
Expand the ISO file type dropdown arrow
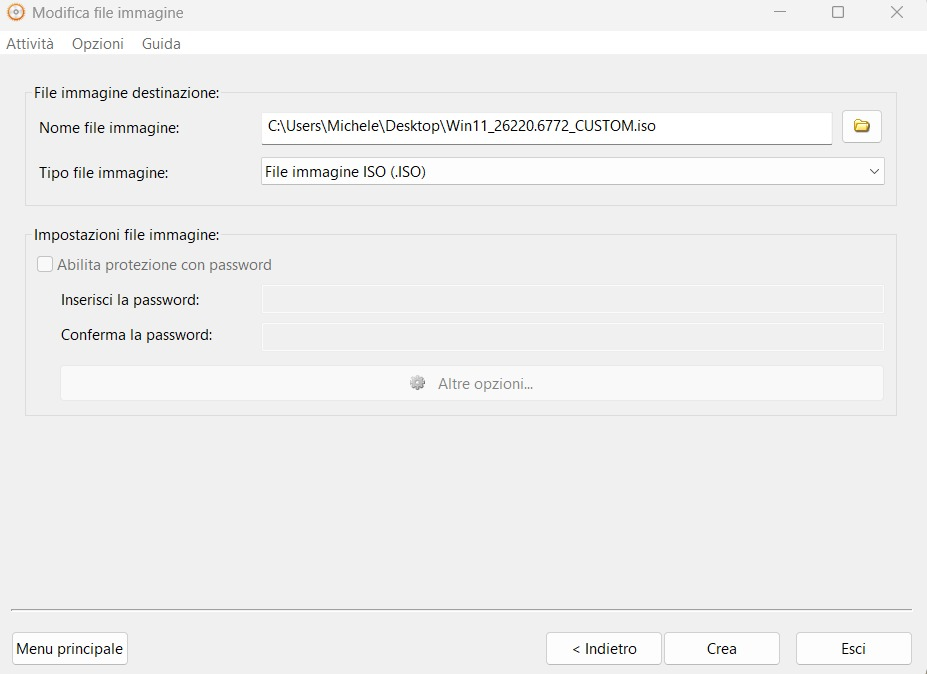tap(875, 172)
